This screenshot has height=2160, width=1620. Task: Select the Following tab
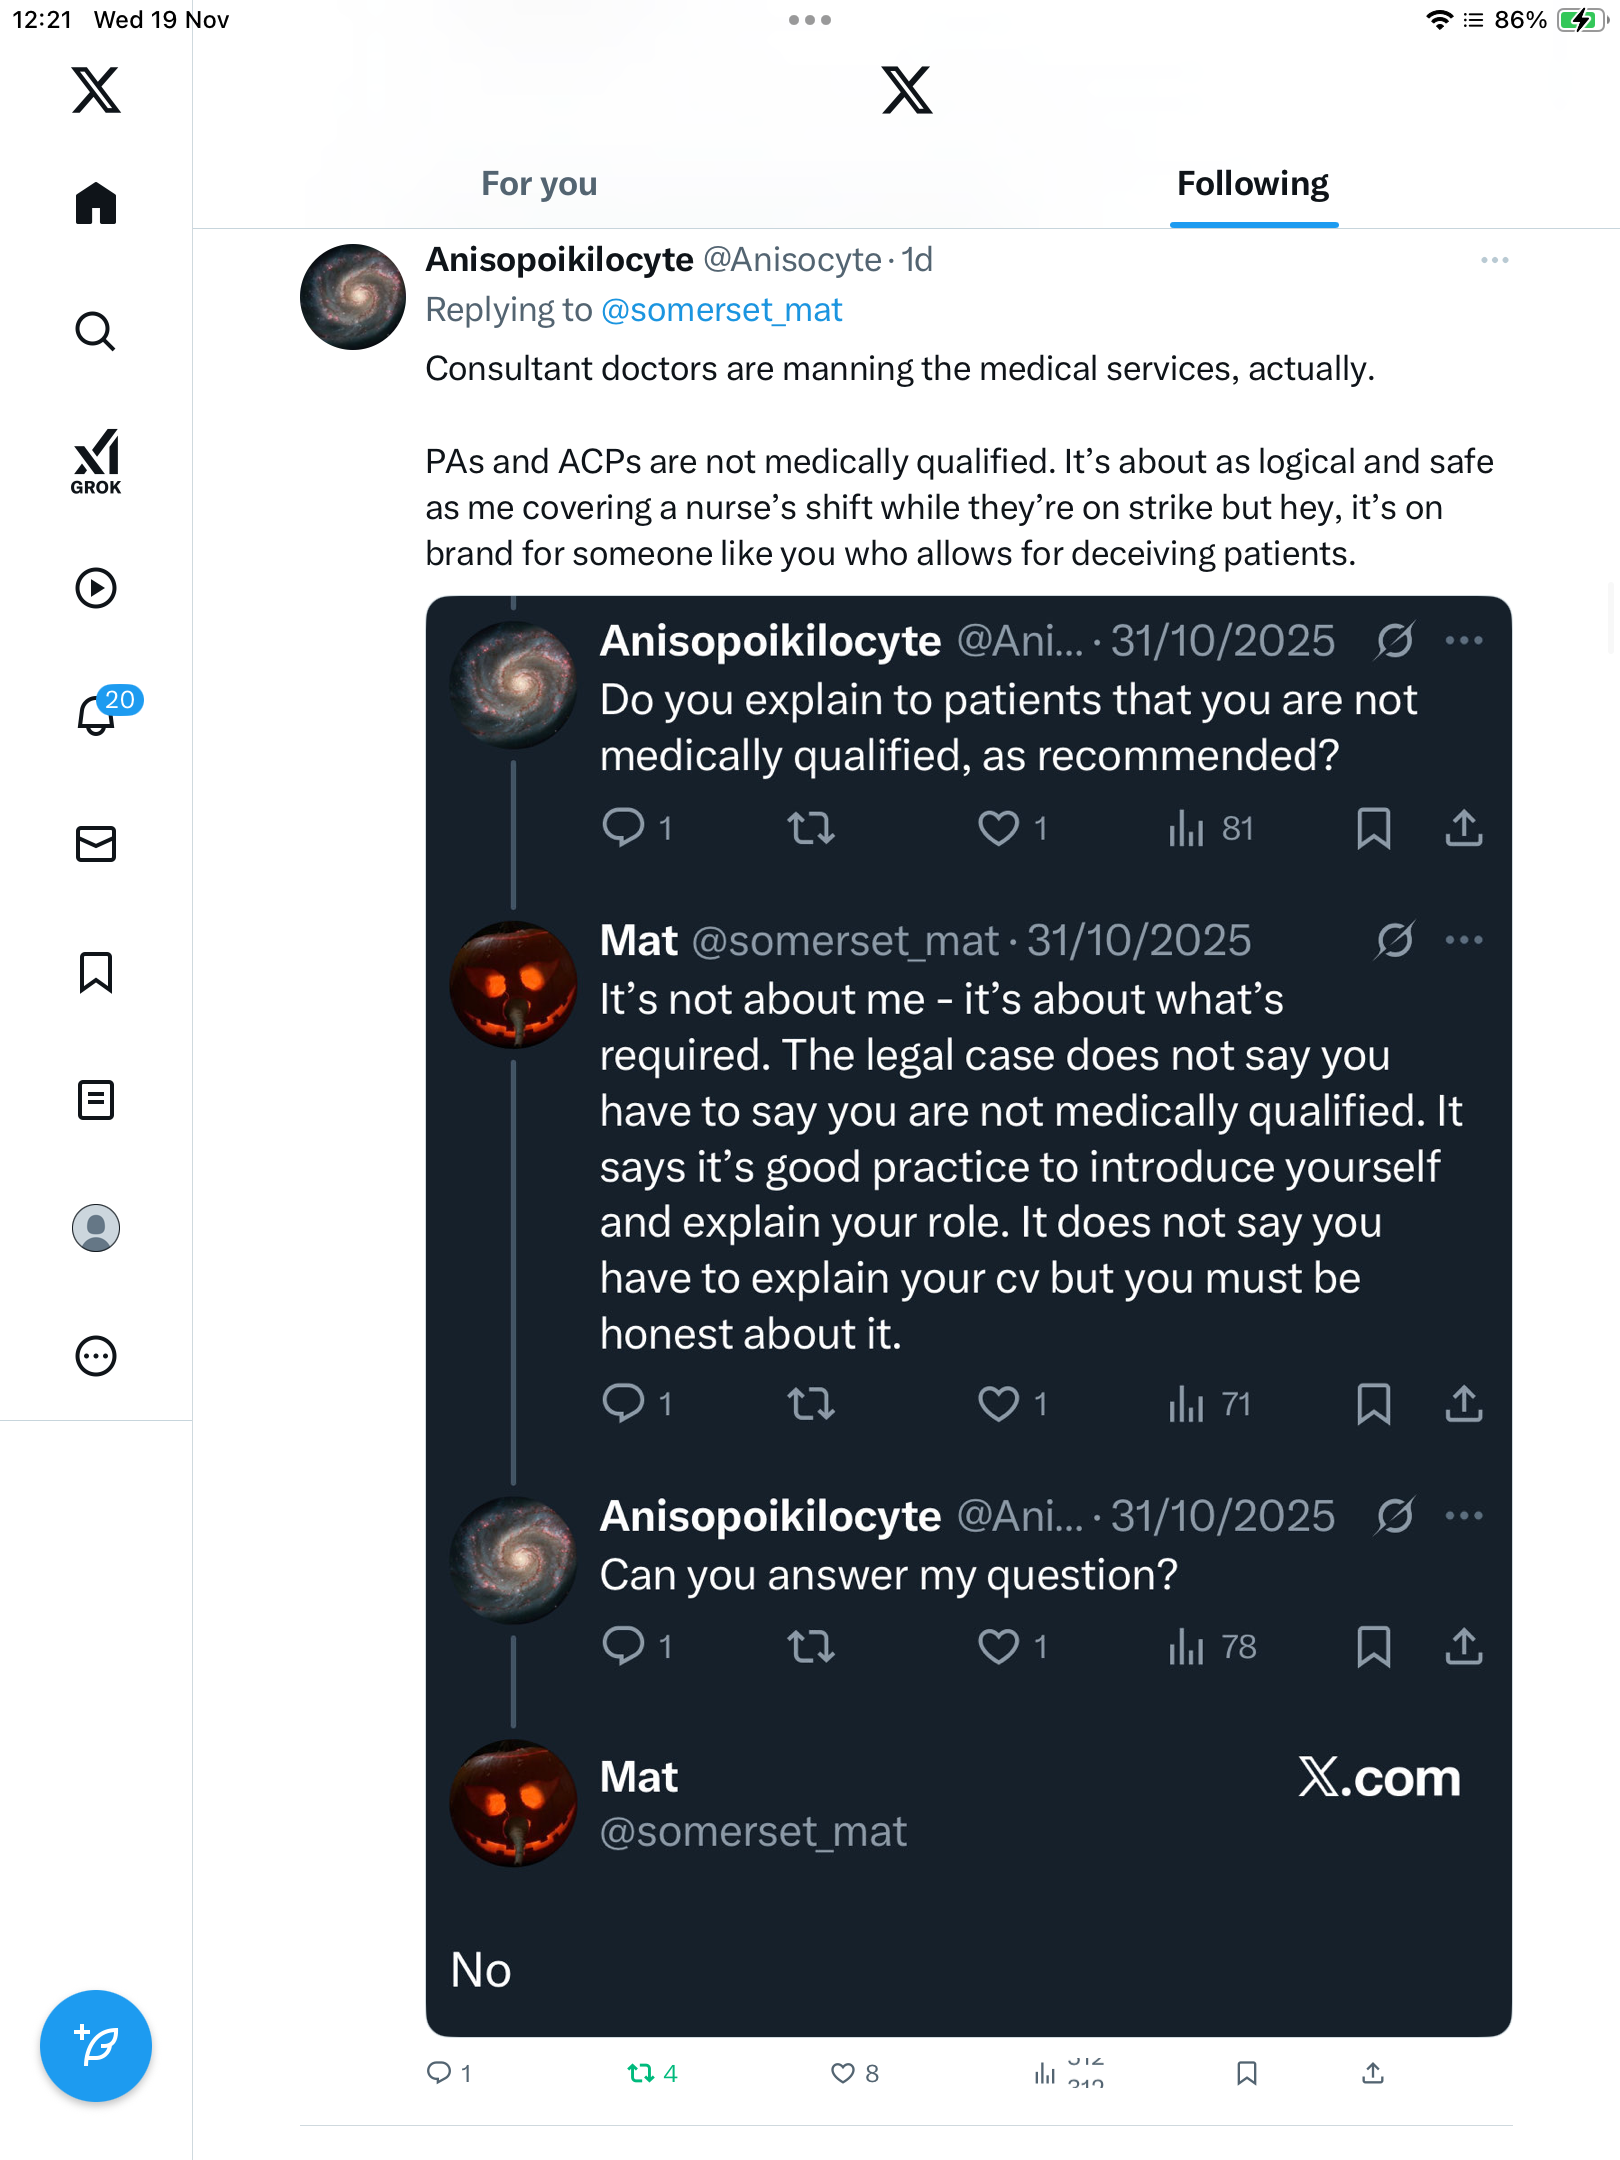1252,184
